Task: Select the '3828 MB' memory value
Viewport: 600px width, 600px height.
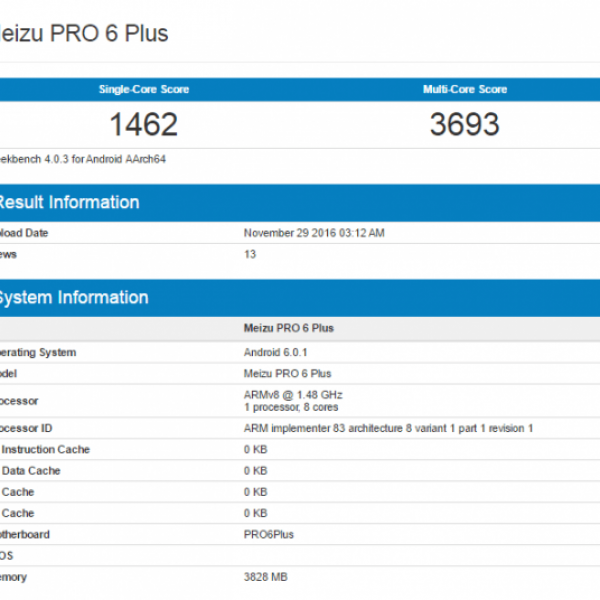Action: click(x=266, y=577)
